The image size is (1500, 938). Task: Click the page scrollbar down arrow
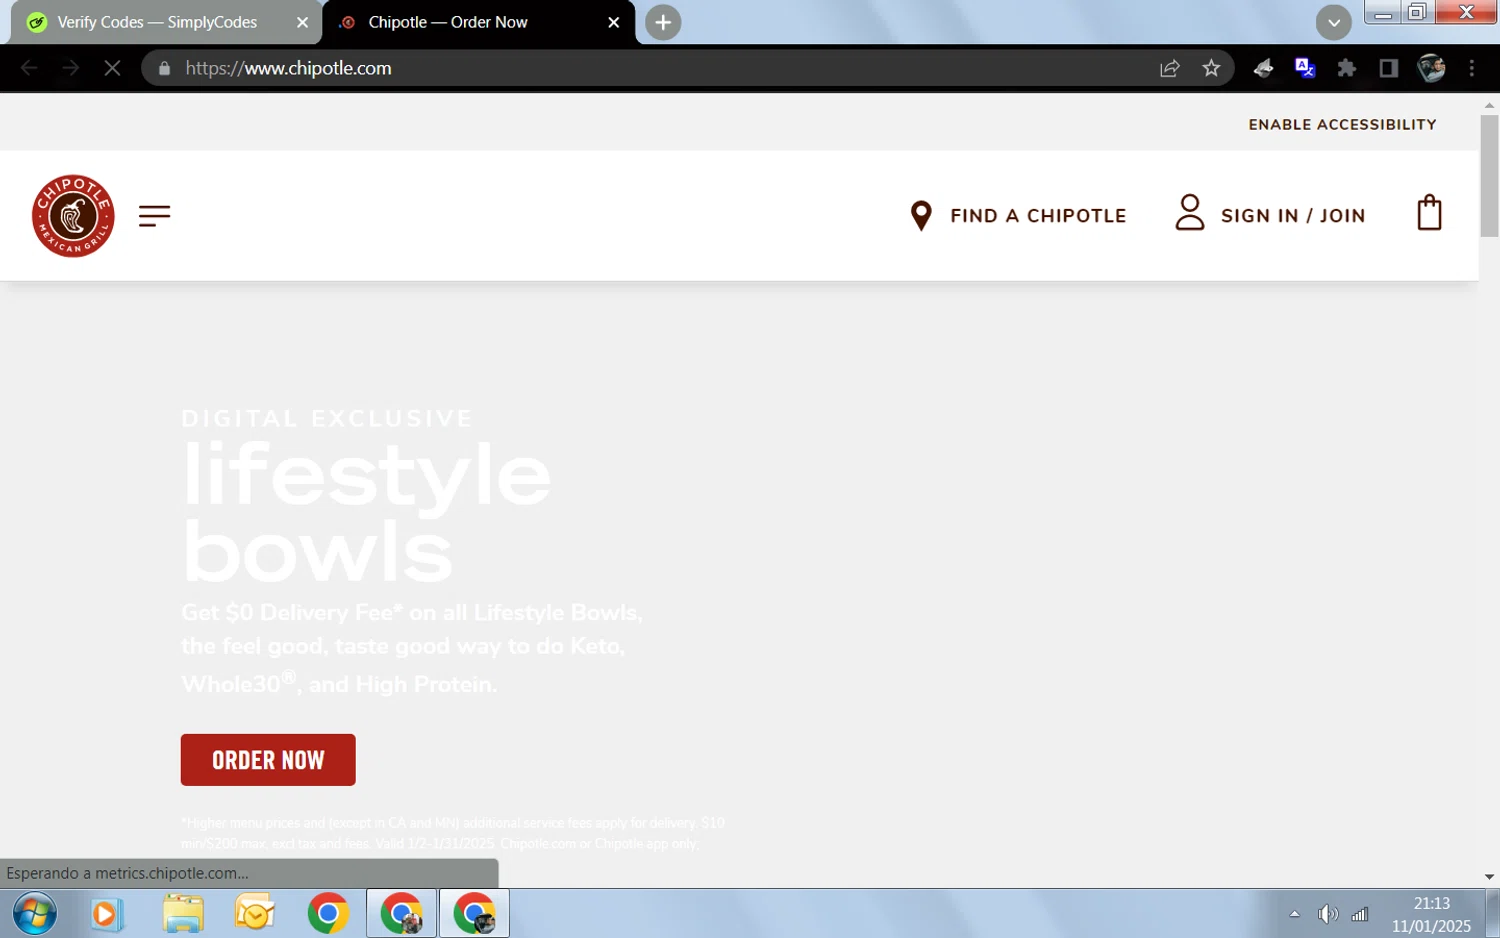click(1489, 876)
